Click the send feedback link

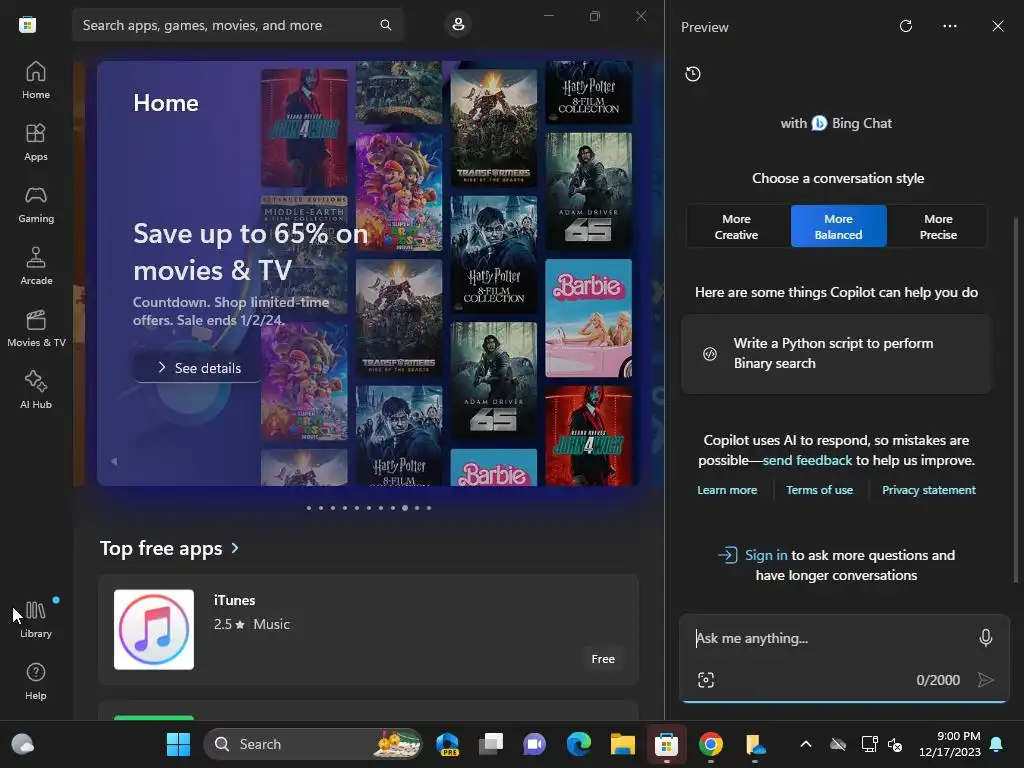tap(807, 460)
